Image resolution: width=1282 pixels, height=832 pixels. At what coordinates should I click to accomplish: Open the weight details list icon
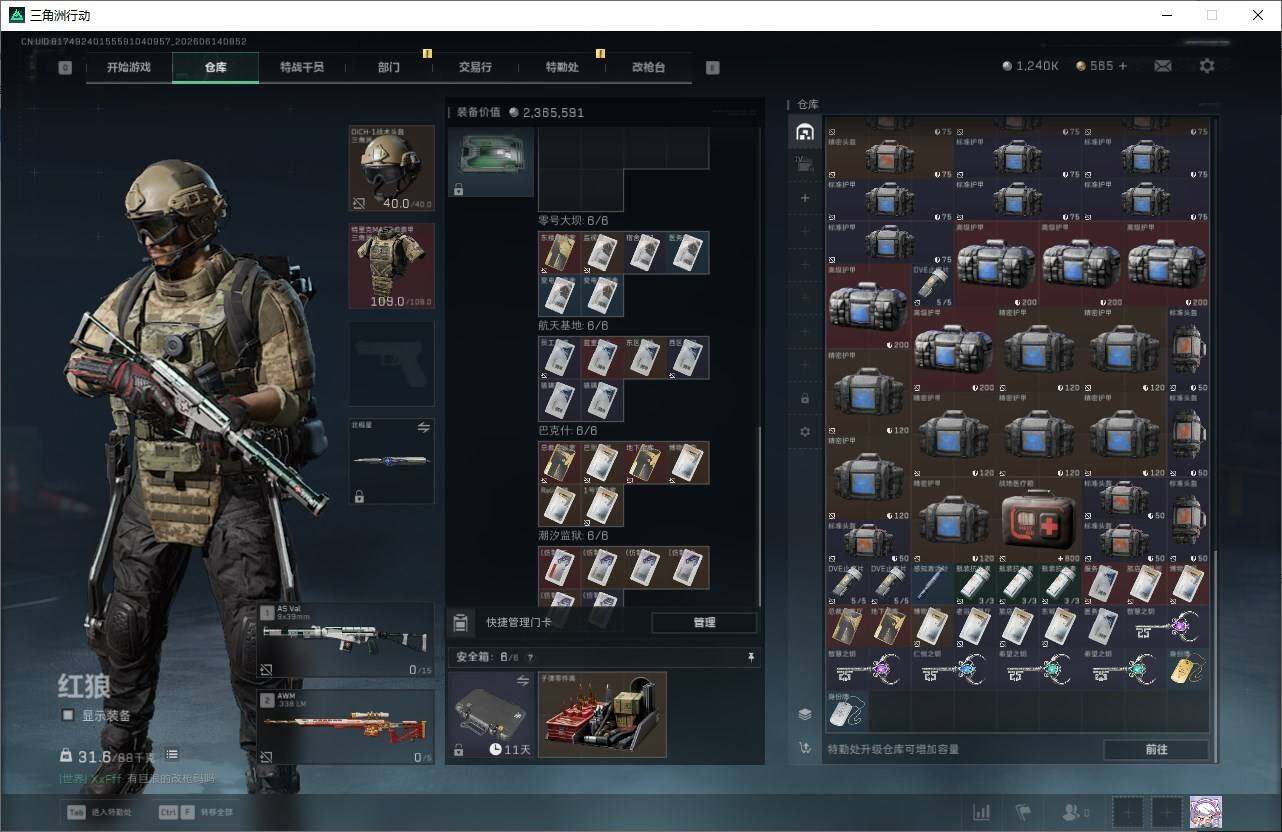172,754
